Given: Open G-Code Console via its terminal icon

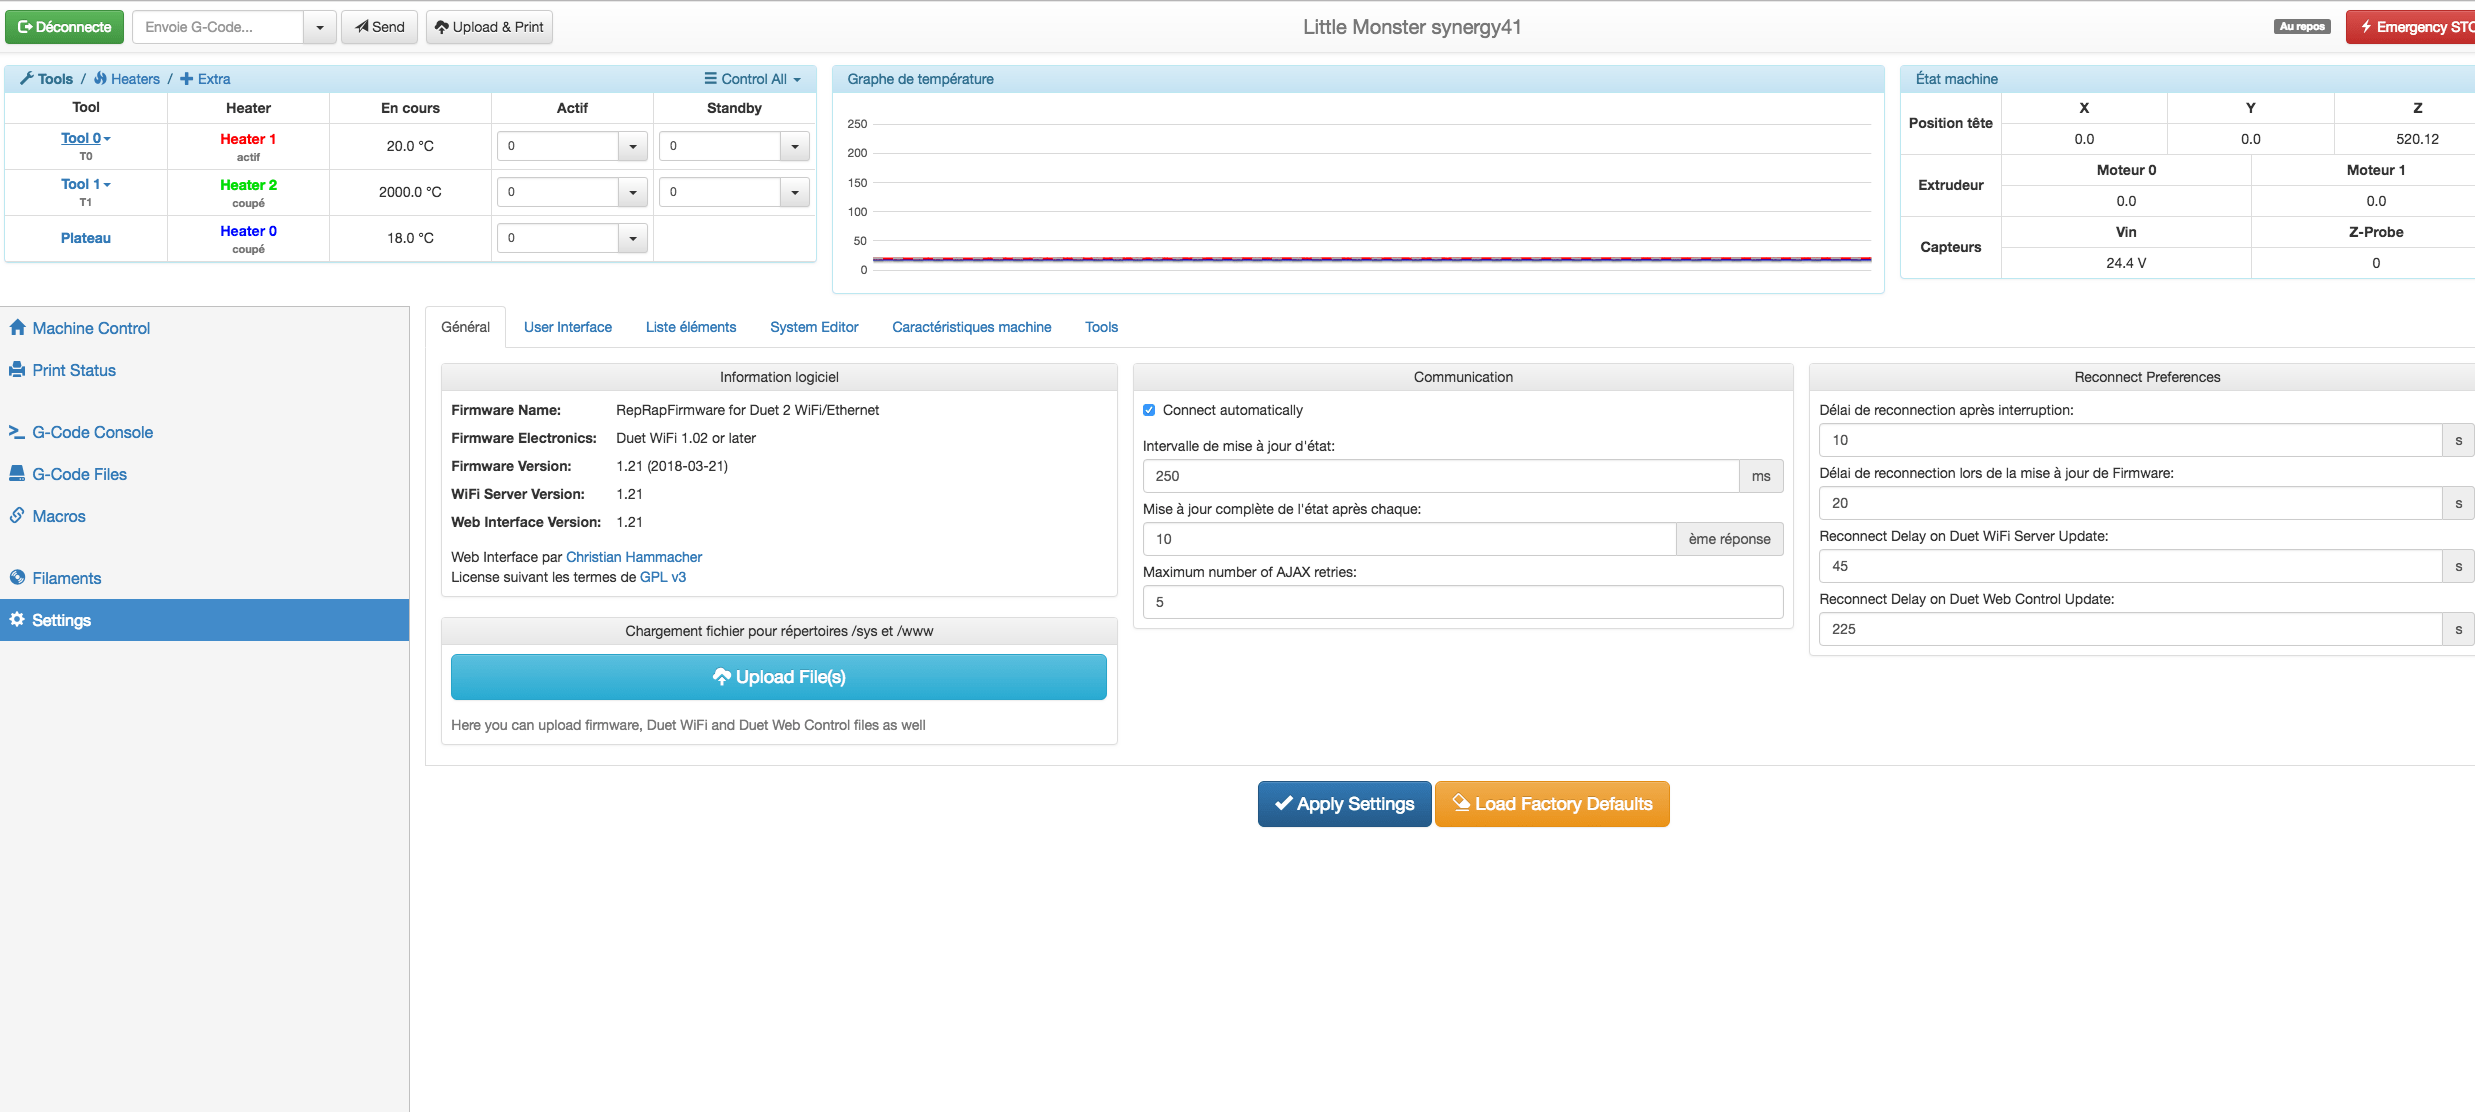Looking at the screenshot, I should [17, 431].
